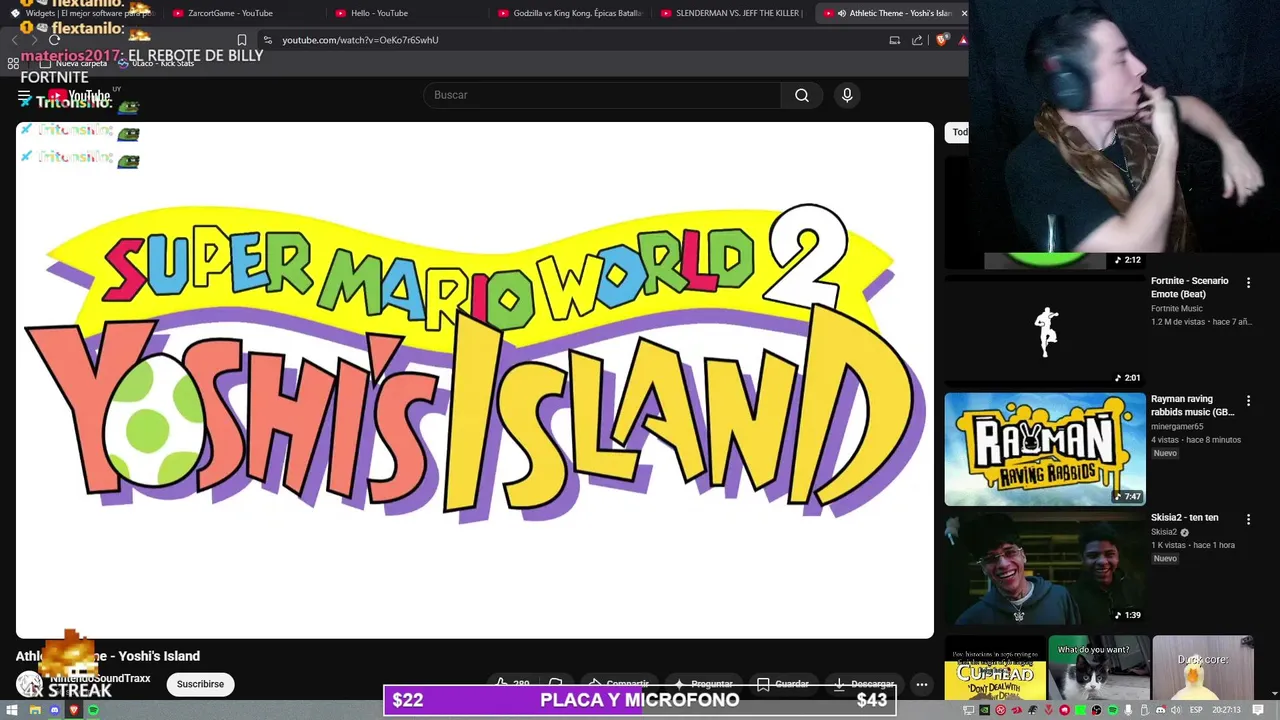Image resolution: width=1280 pixels, height=720 pixels.
Task: Click the share page icon in address bar
Action: (x=917, y=40)
